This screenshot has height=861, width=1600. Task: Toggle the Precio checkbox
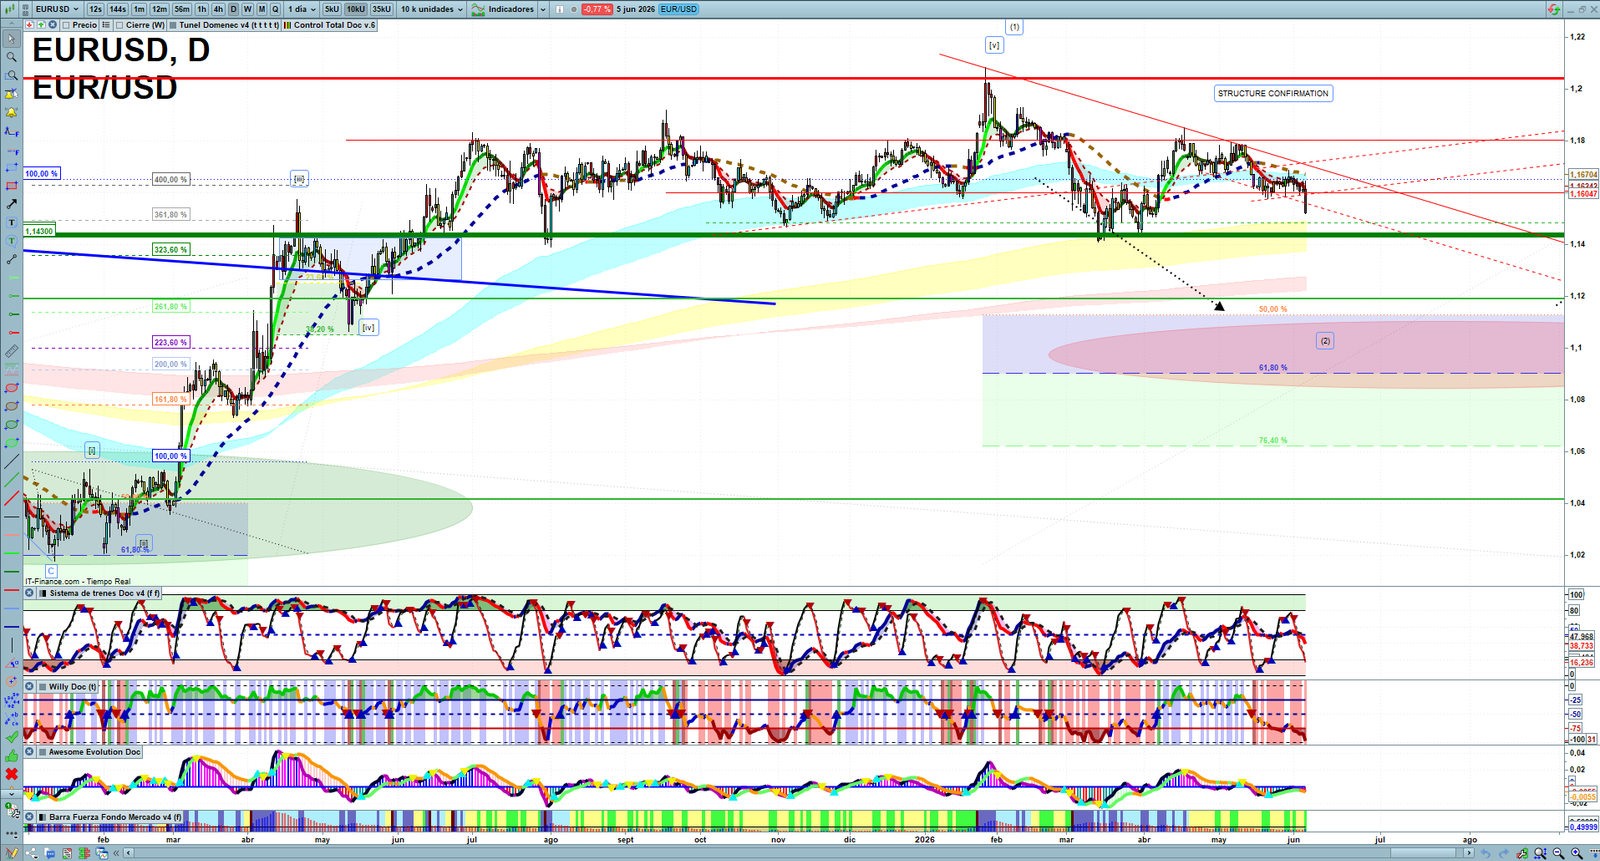(66, 25)
